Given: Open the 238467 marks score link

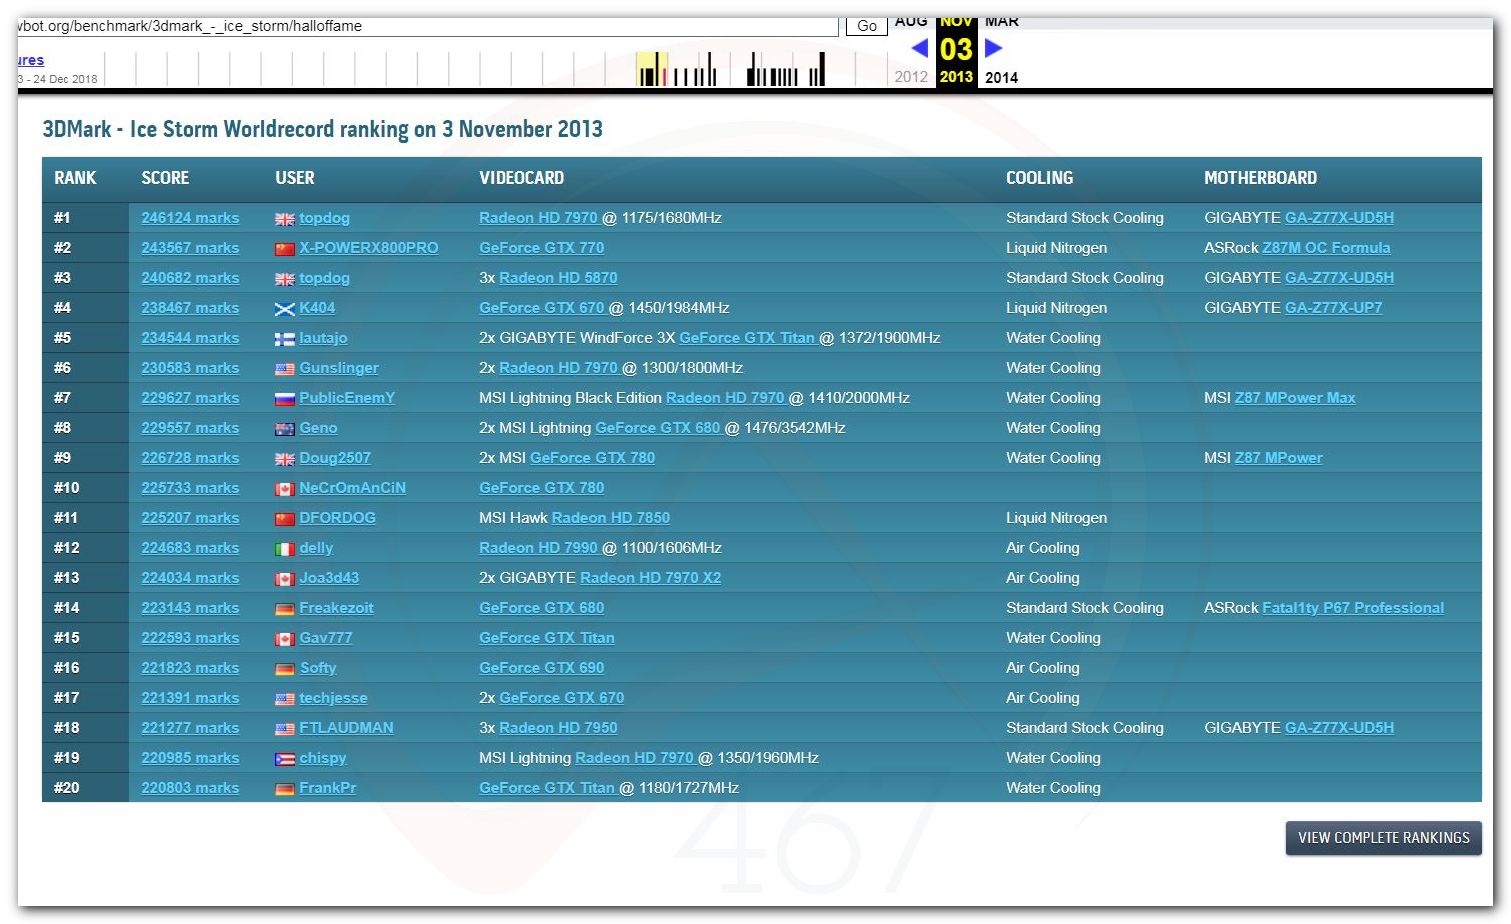Looking at the screenshot, I should coord(190,308).
